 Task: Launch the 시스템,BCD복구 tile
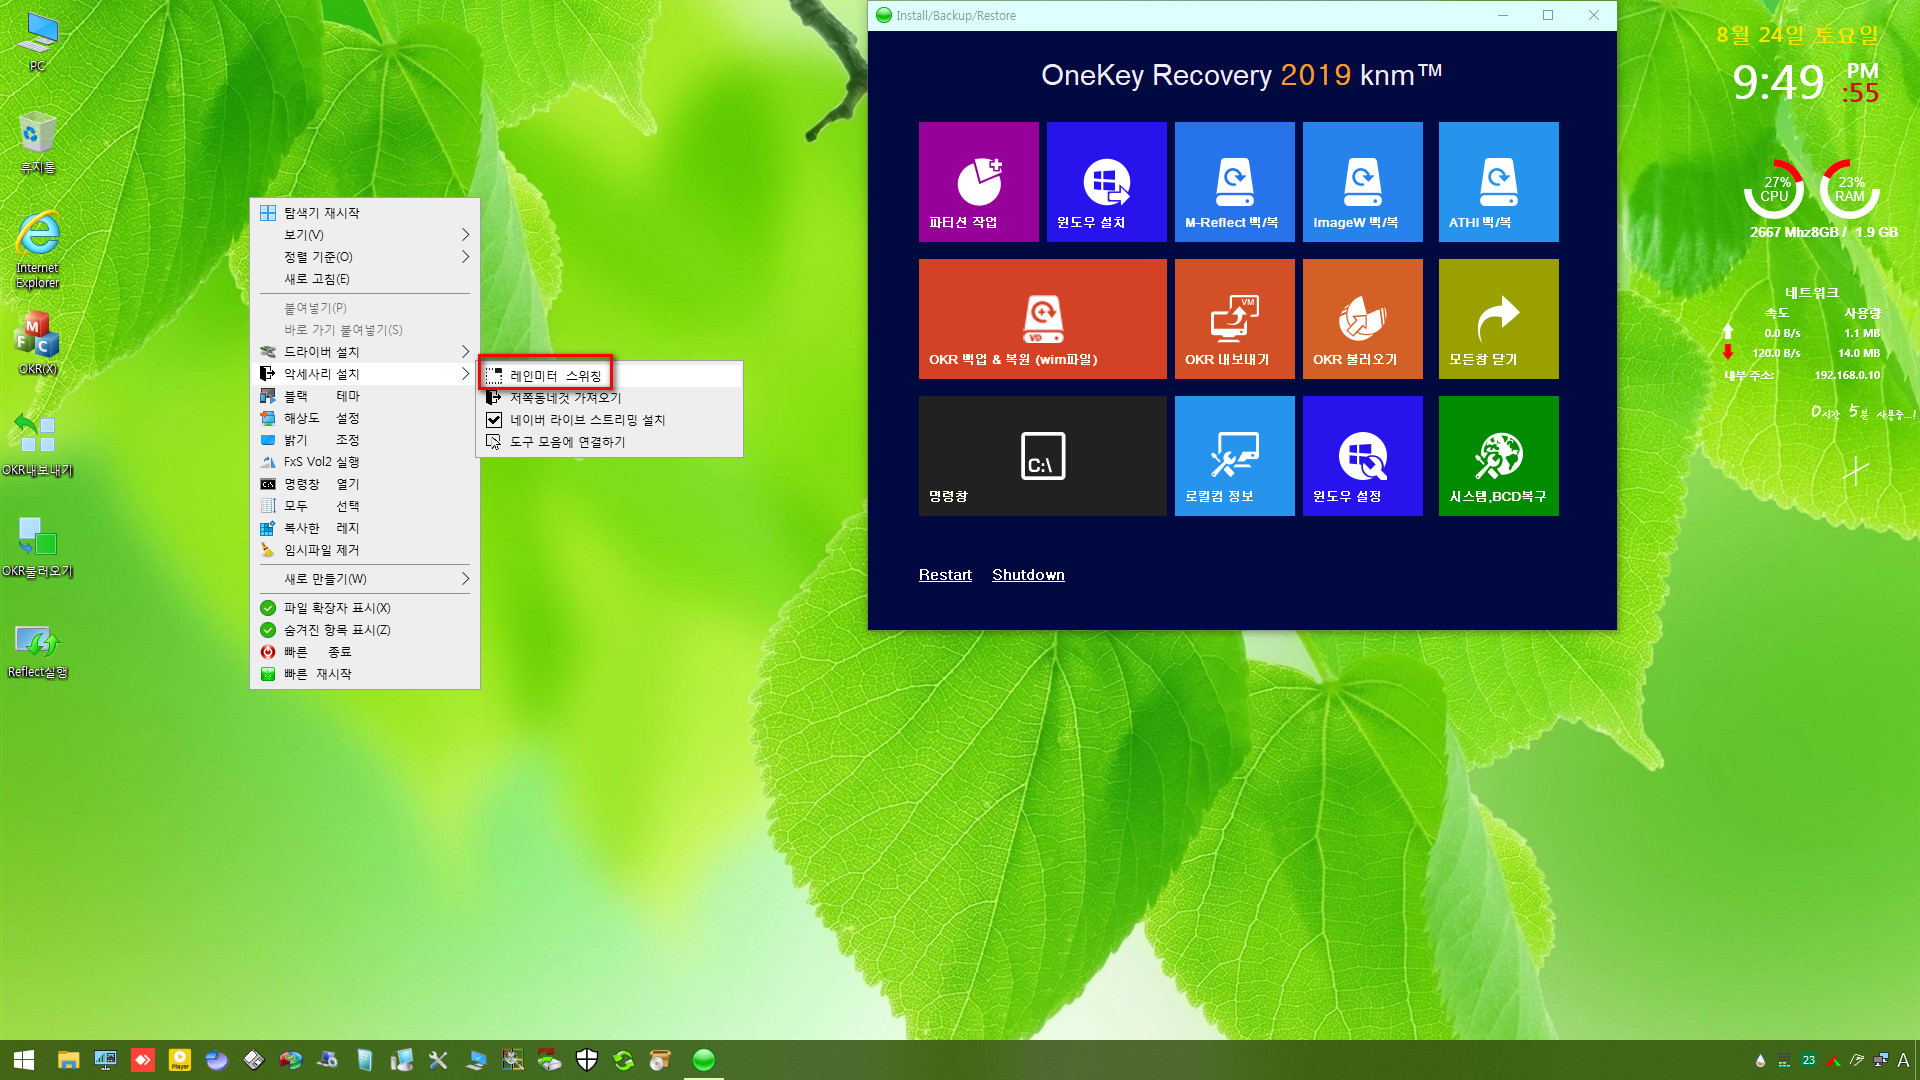(1498, 456)
